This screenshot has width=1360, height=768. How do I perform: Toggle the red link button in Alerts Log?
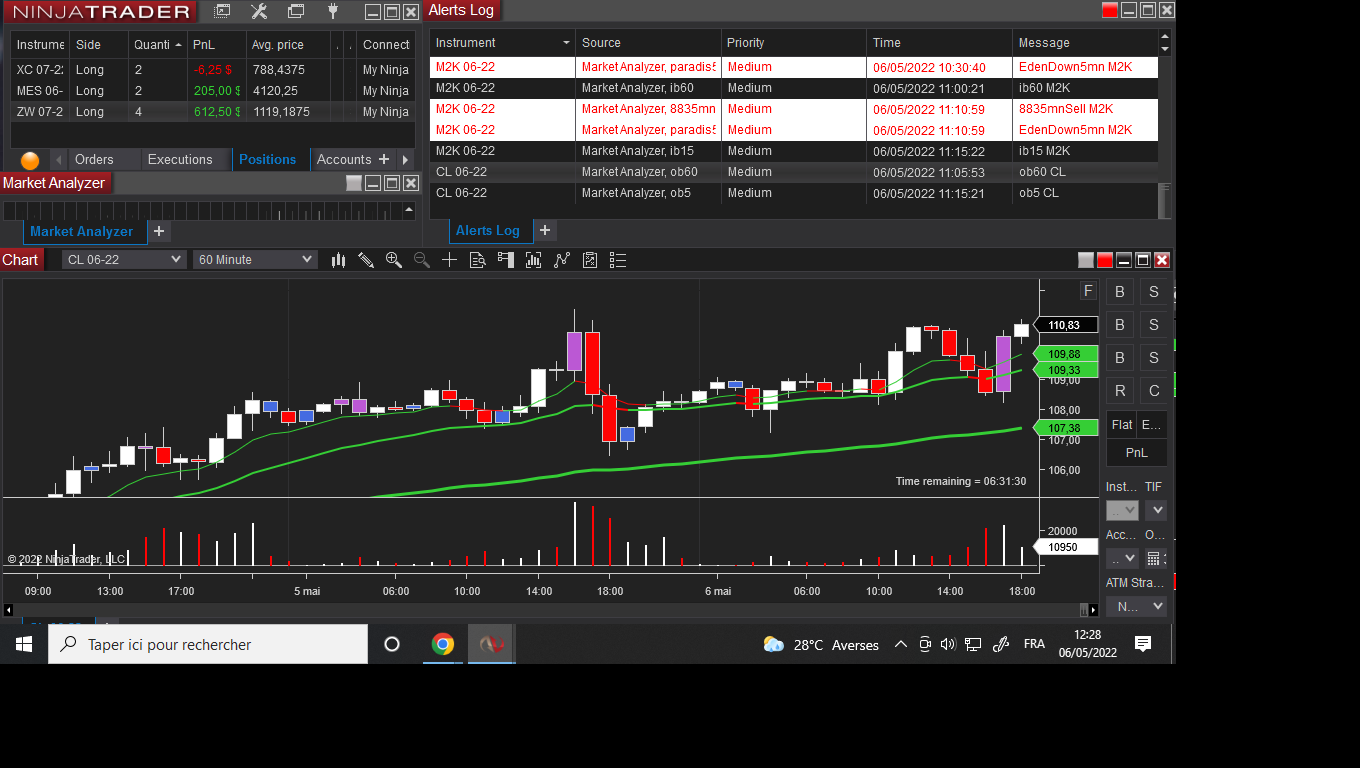pos(1110,10)
